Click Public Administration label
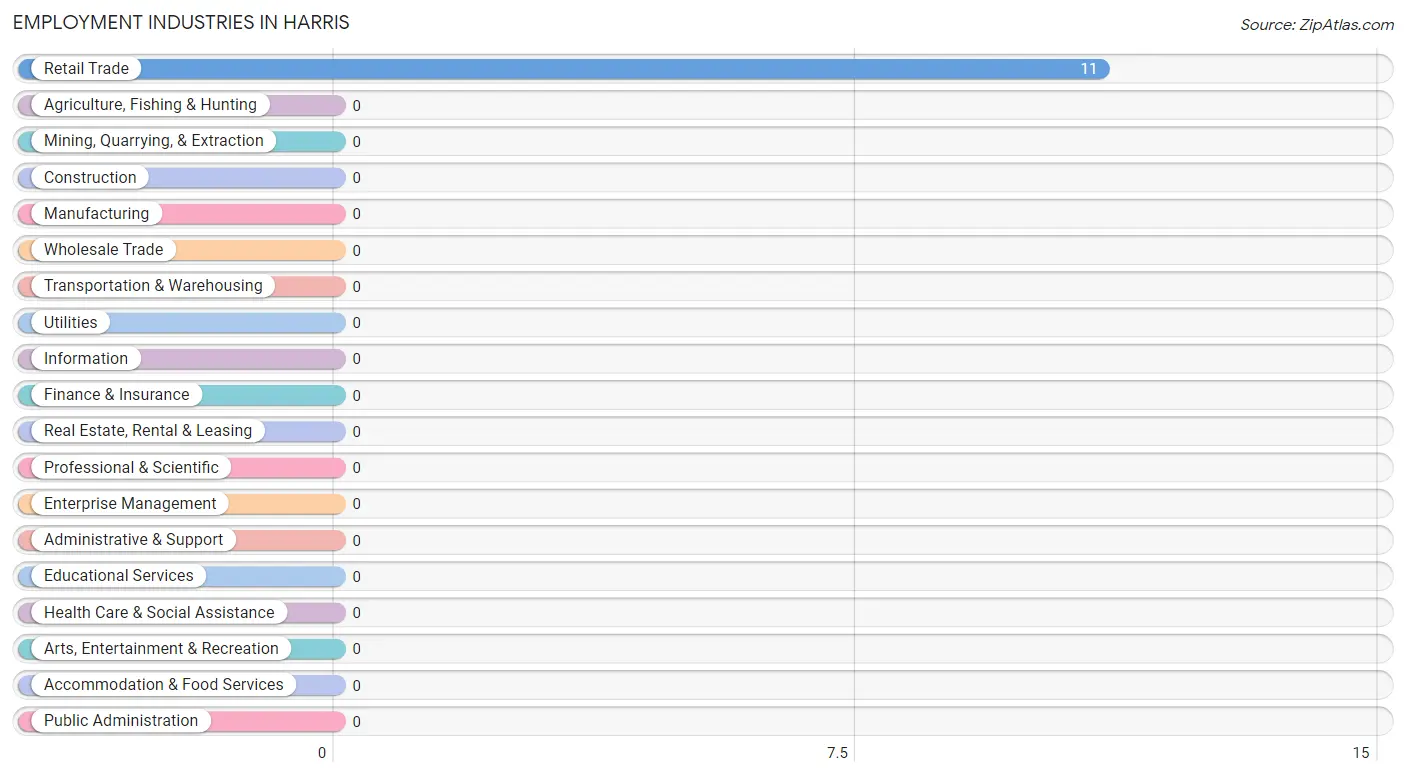Viewport: 1406px width, 776px height. pos(121,721)
